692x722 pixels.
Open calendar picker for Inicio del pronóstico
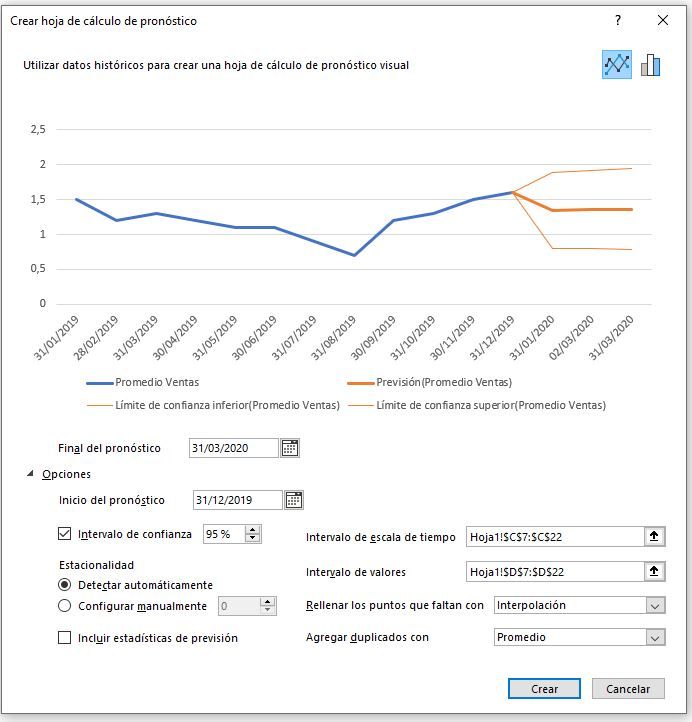point(294,500)
